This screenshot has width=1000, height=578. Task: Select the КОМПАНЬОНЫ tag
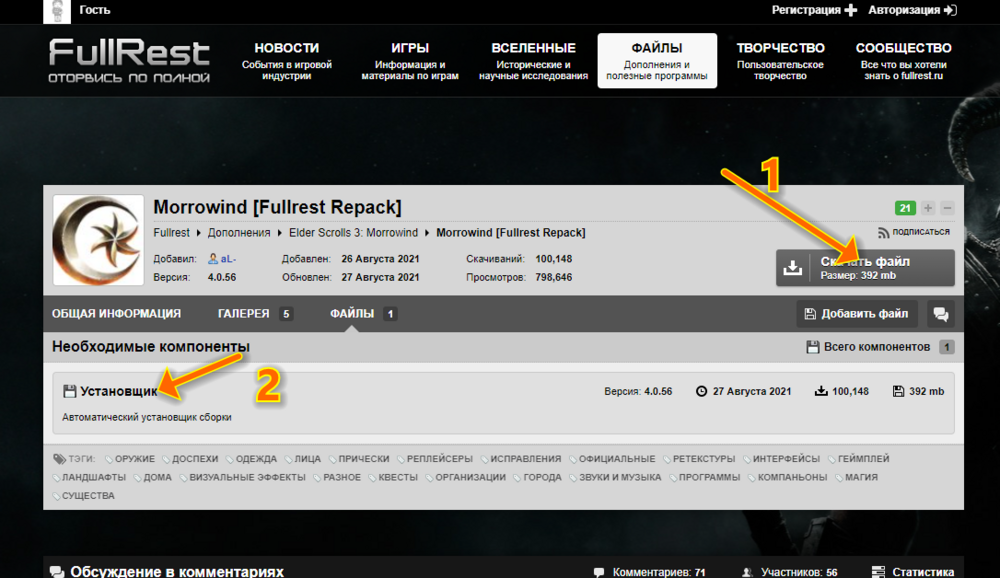click(792, 477)
